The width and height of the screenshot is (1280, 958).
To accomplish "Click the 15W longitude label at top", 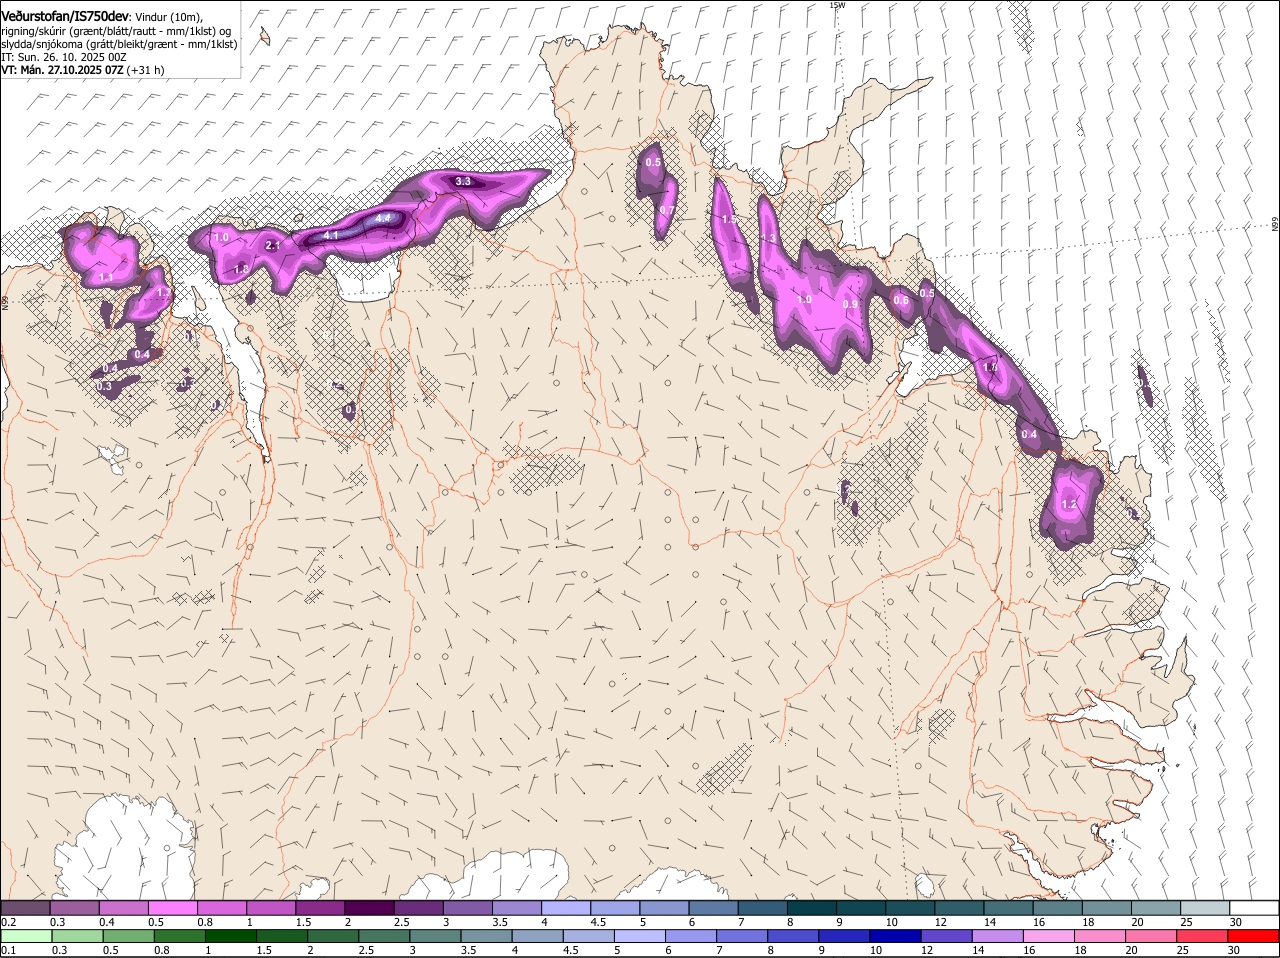I will pyautogui.click(x=837, y=5).
